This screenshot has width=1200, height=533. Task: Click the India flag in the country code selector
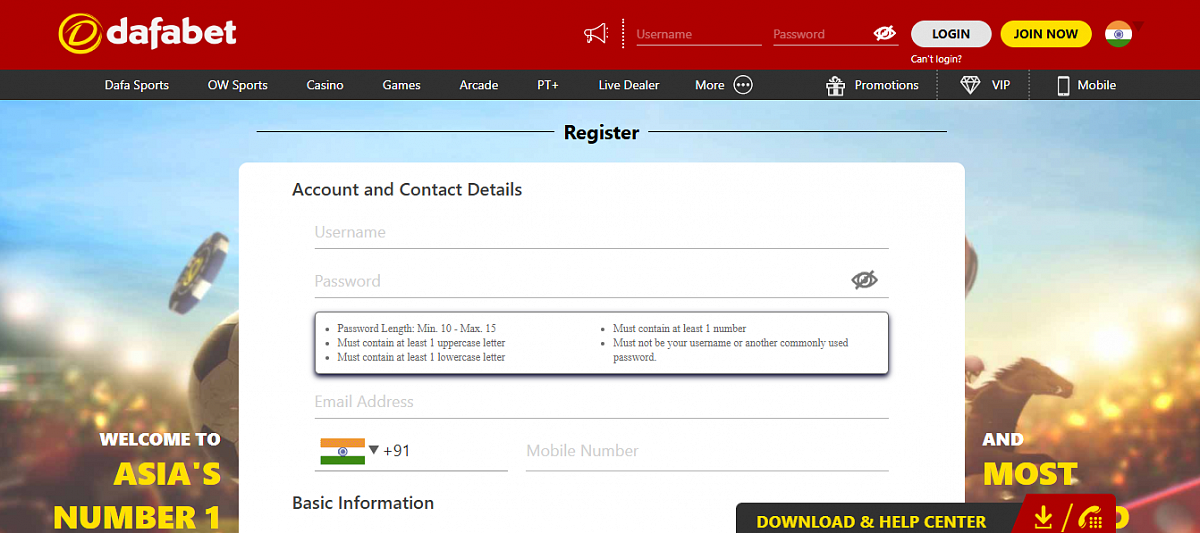point(342,451)
